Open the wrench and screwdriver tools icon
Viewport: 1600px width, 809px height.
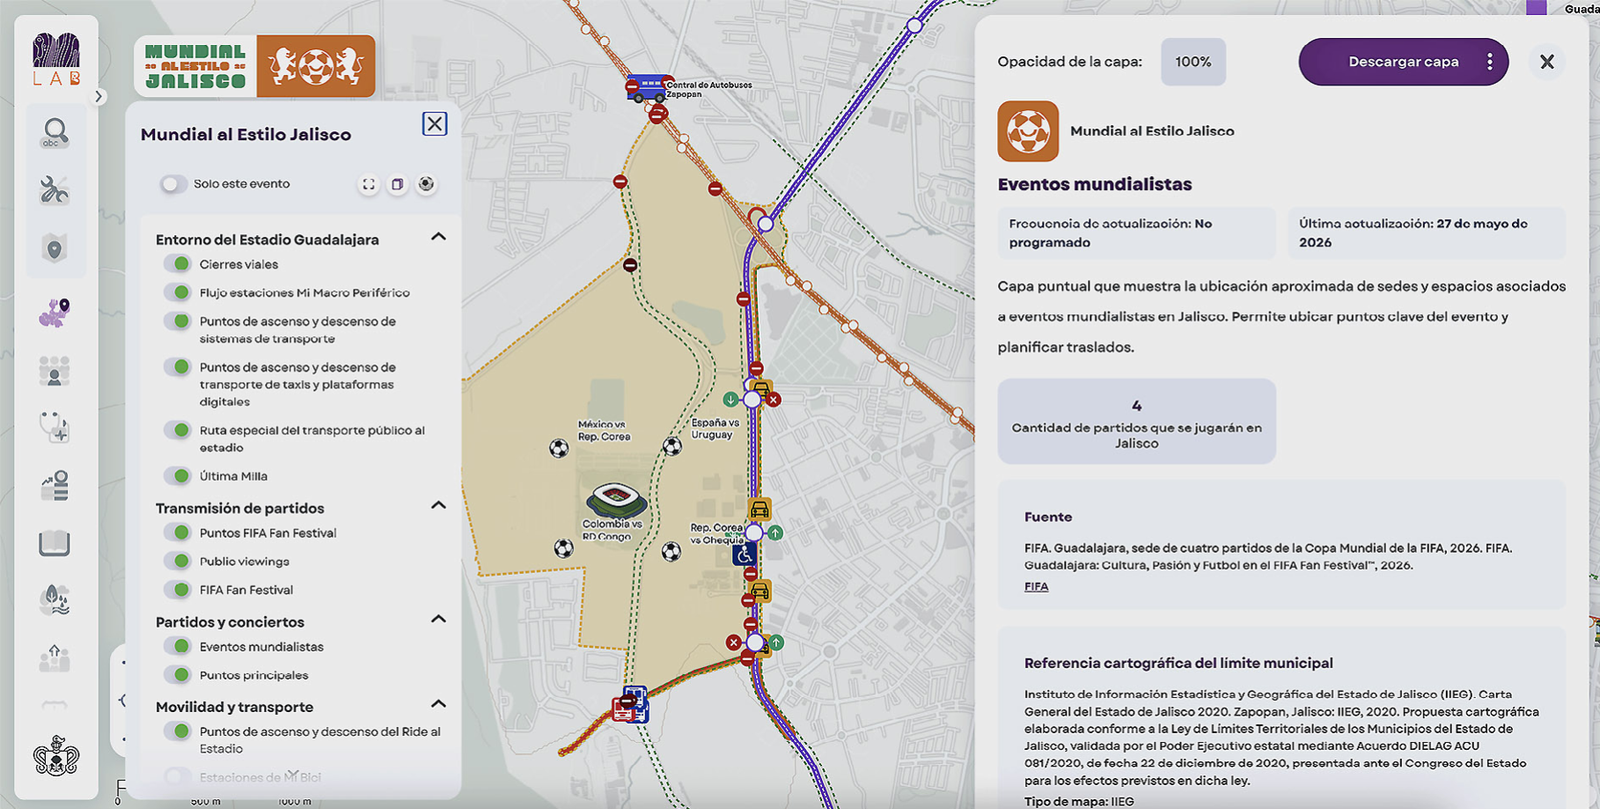pyautogui.click(x=55, y=190)
